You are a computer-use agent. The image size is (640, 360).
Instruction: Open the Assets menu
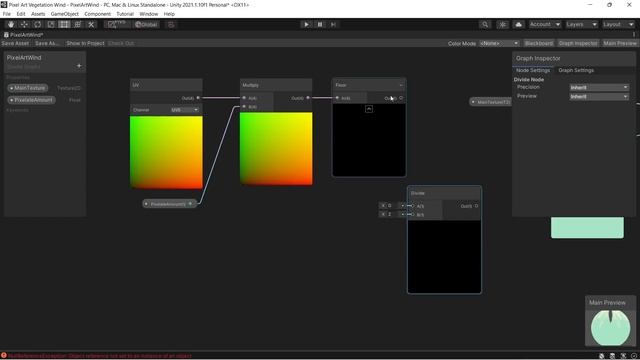click(38, 14)
